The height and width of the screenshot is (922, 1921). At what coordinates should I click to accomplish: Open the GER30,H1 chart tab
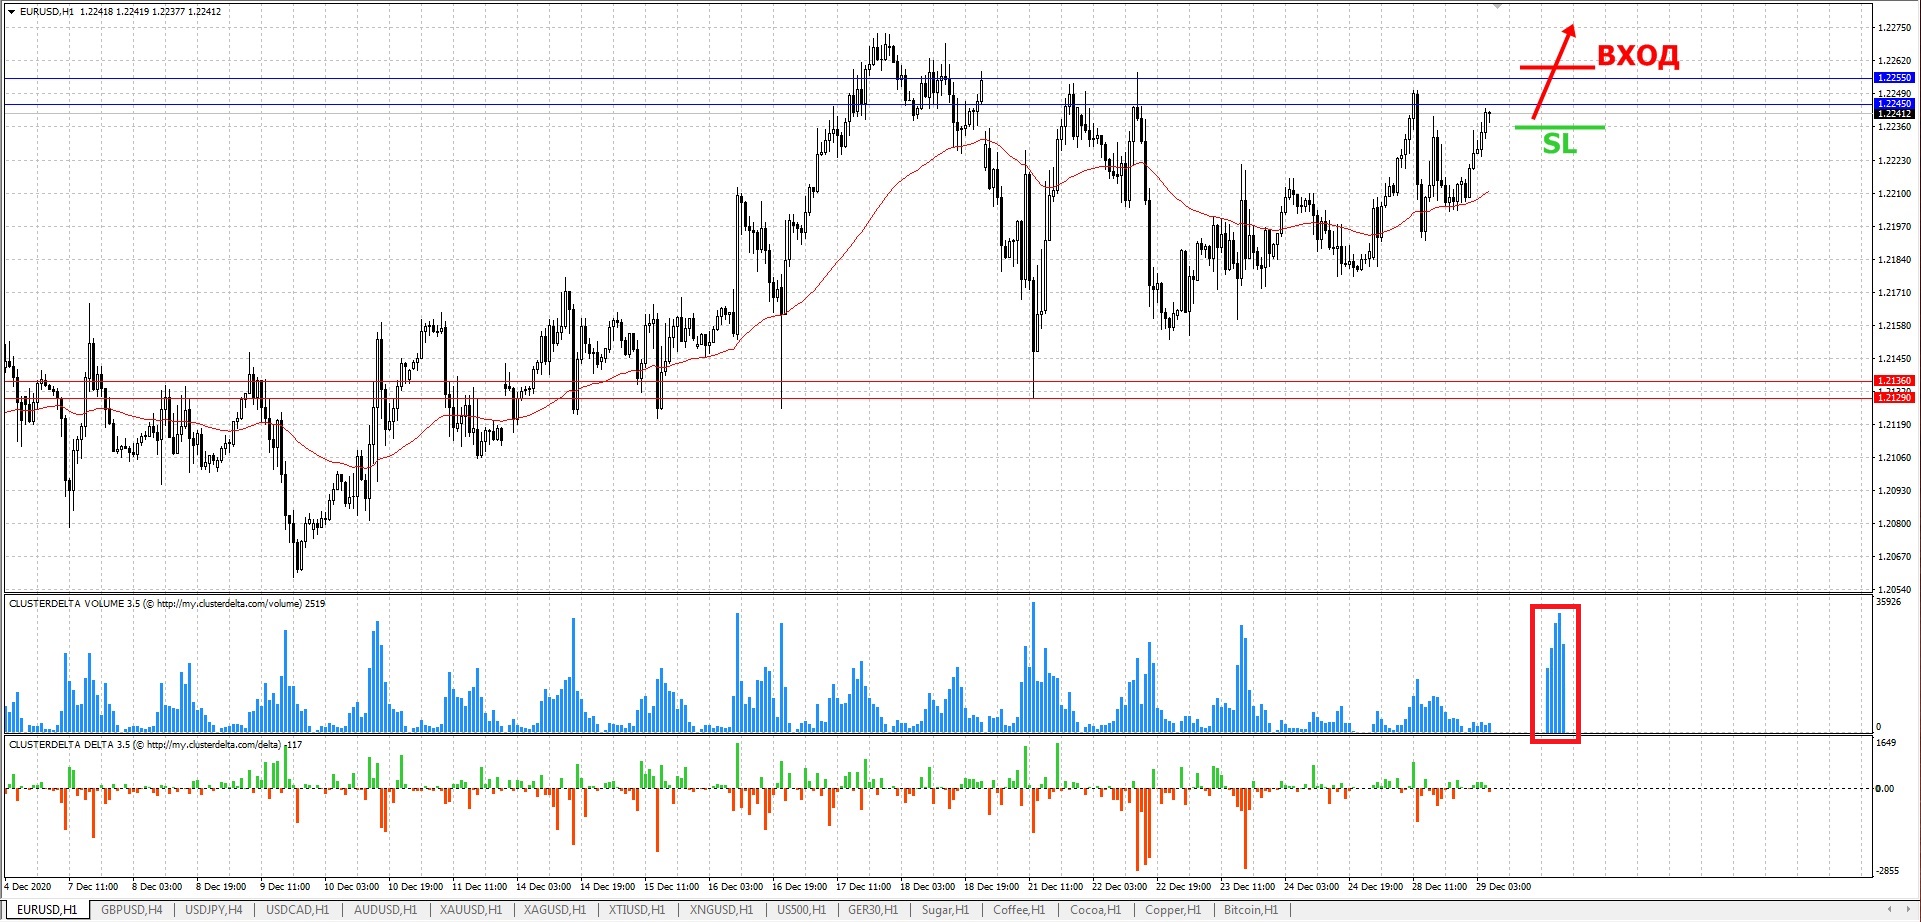click(872, 910)
